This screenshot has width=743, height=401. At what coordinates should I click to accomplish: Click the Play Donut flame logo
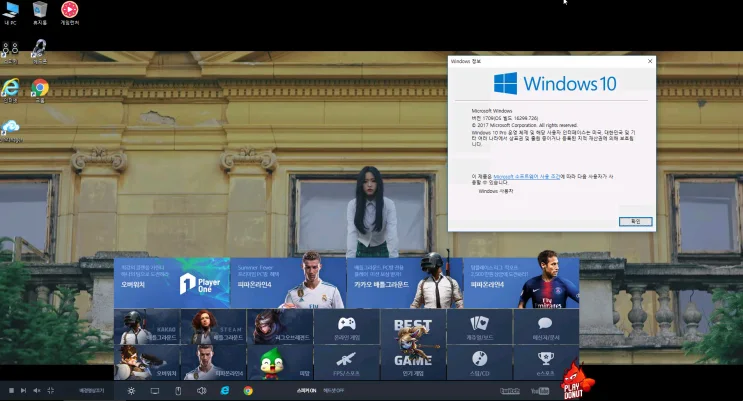coord(575,380)
